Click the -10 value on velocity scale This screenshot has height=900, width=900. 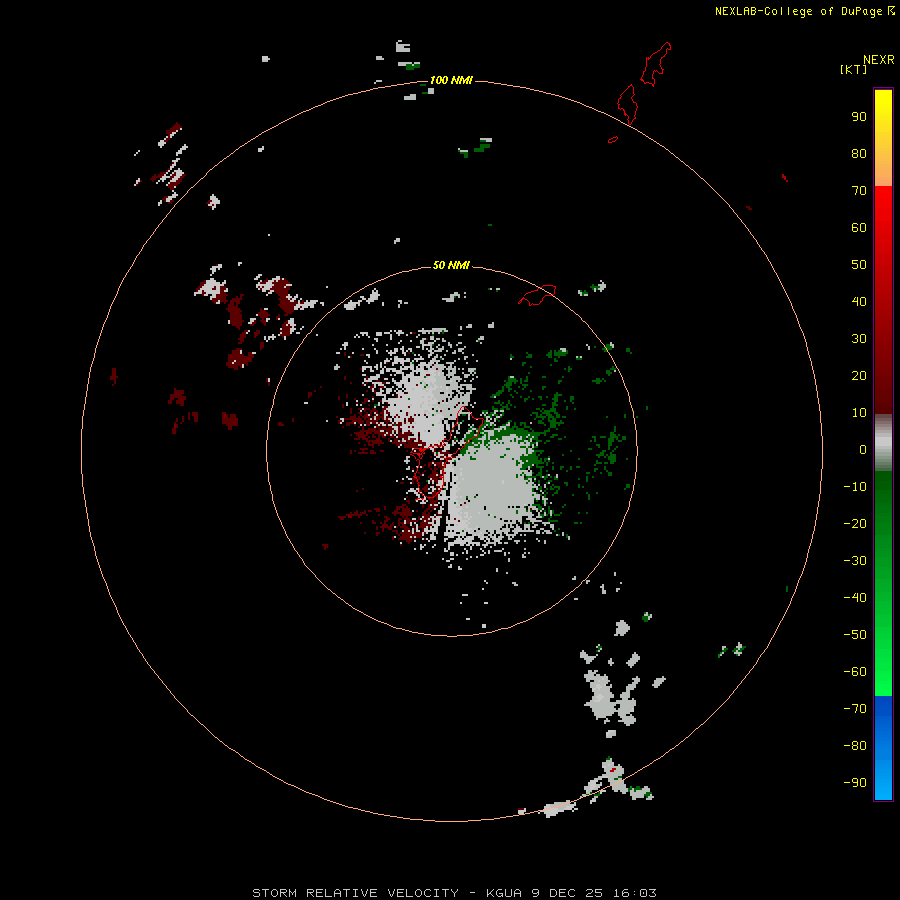pos(855,487)
